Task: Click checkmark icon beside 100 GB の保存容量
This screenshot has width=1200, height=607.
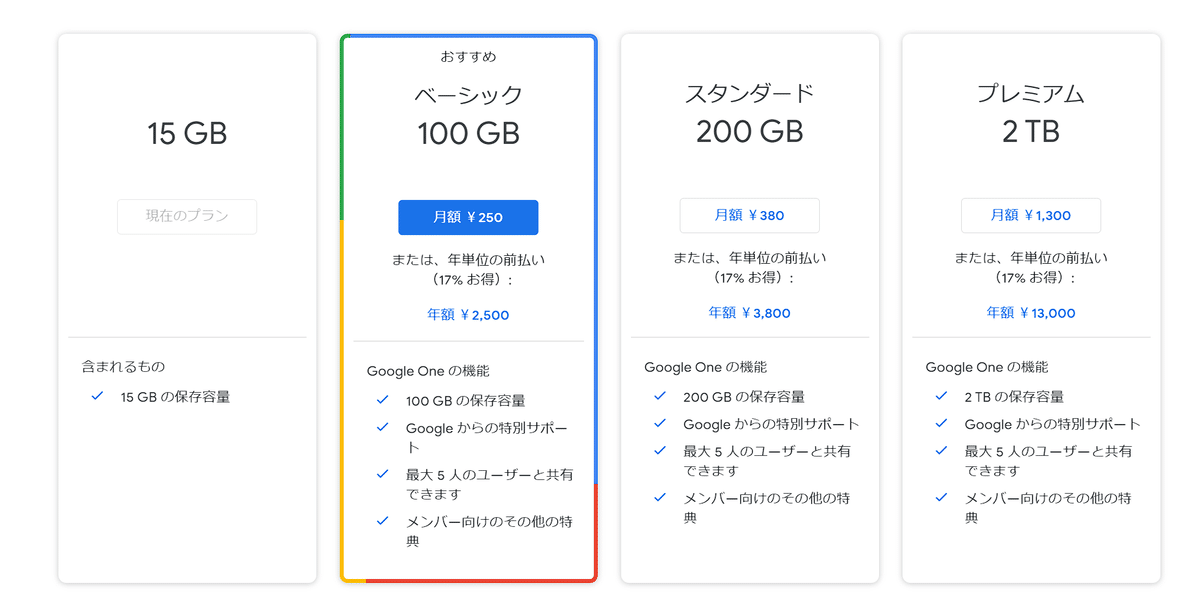Action: pyautogui.click(x=382, y=400)
